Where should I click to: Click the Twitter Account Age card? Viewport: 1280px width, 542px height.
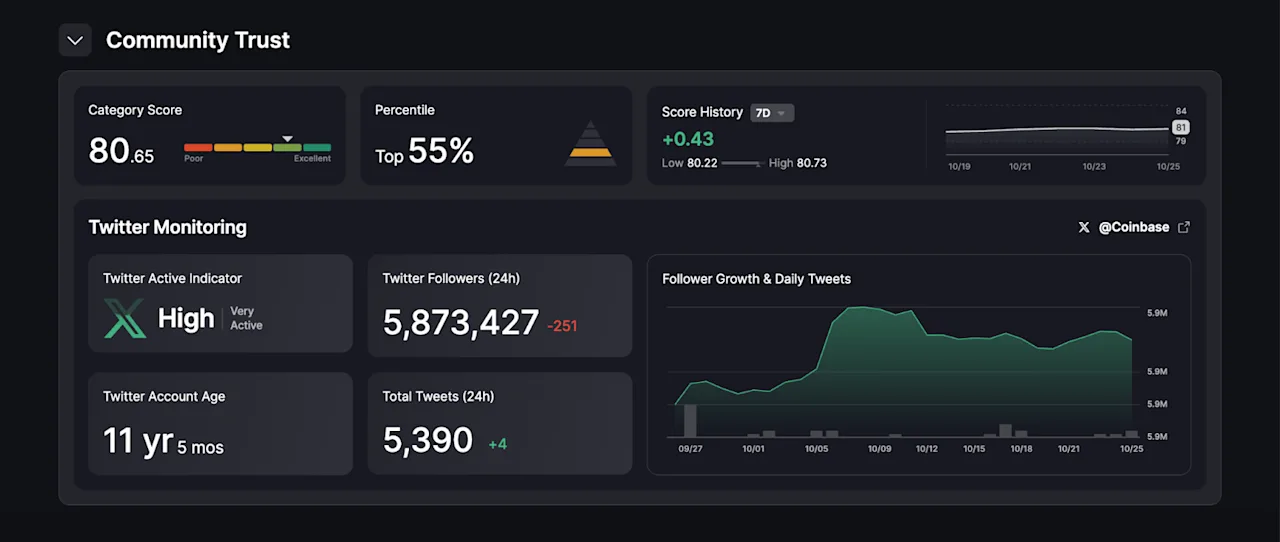[220, 423]
